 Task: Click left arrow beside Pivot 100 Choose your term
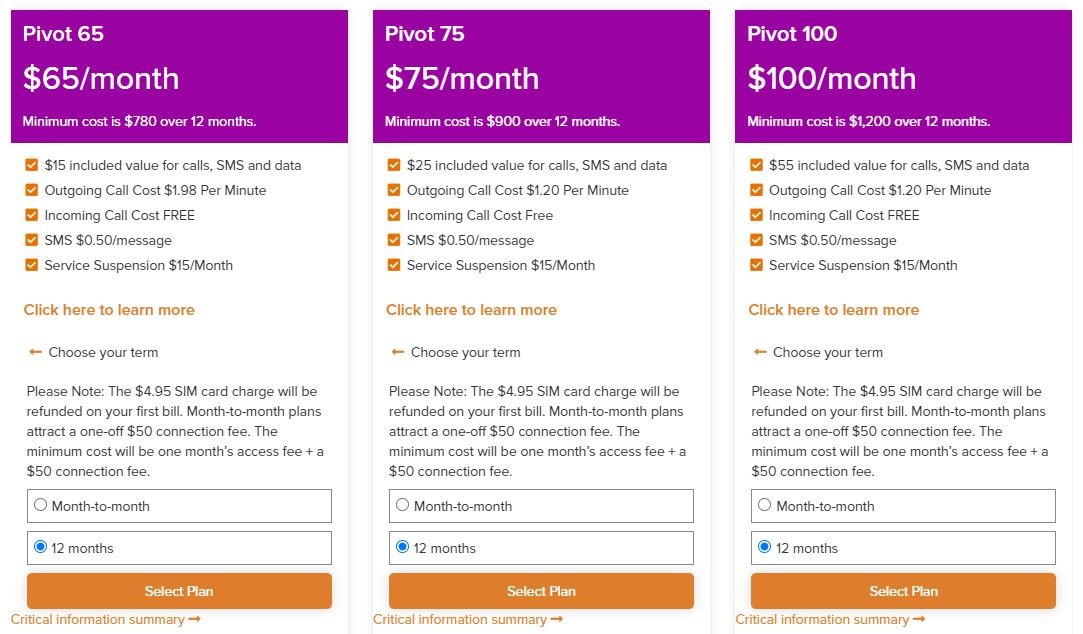tap(760, 352)
